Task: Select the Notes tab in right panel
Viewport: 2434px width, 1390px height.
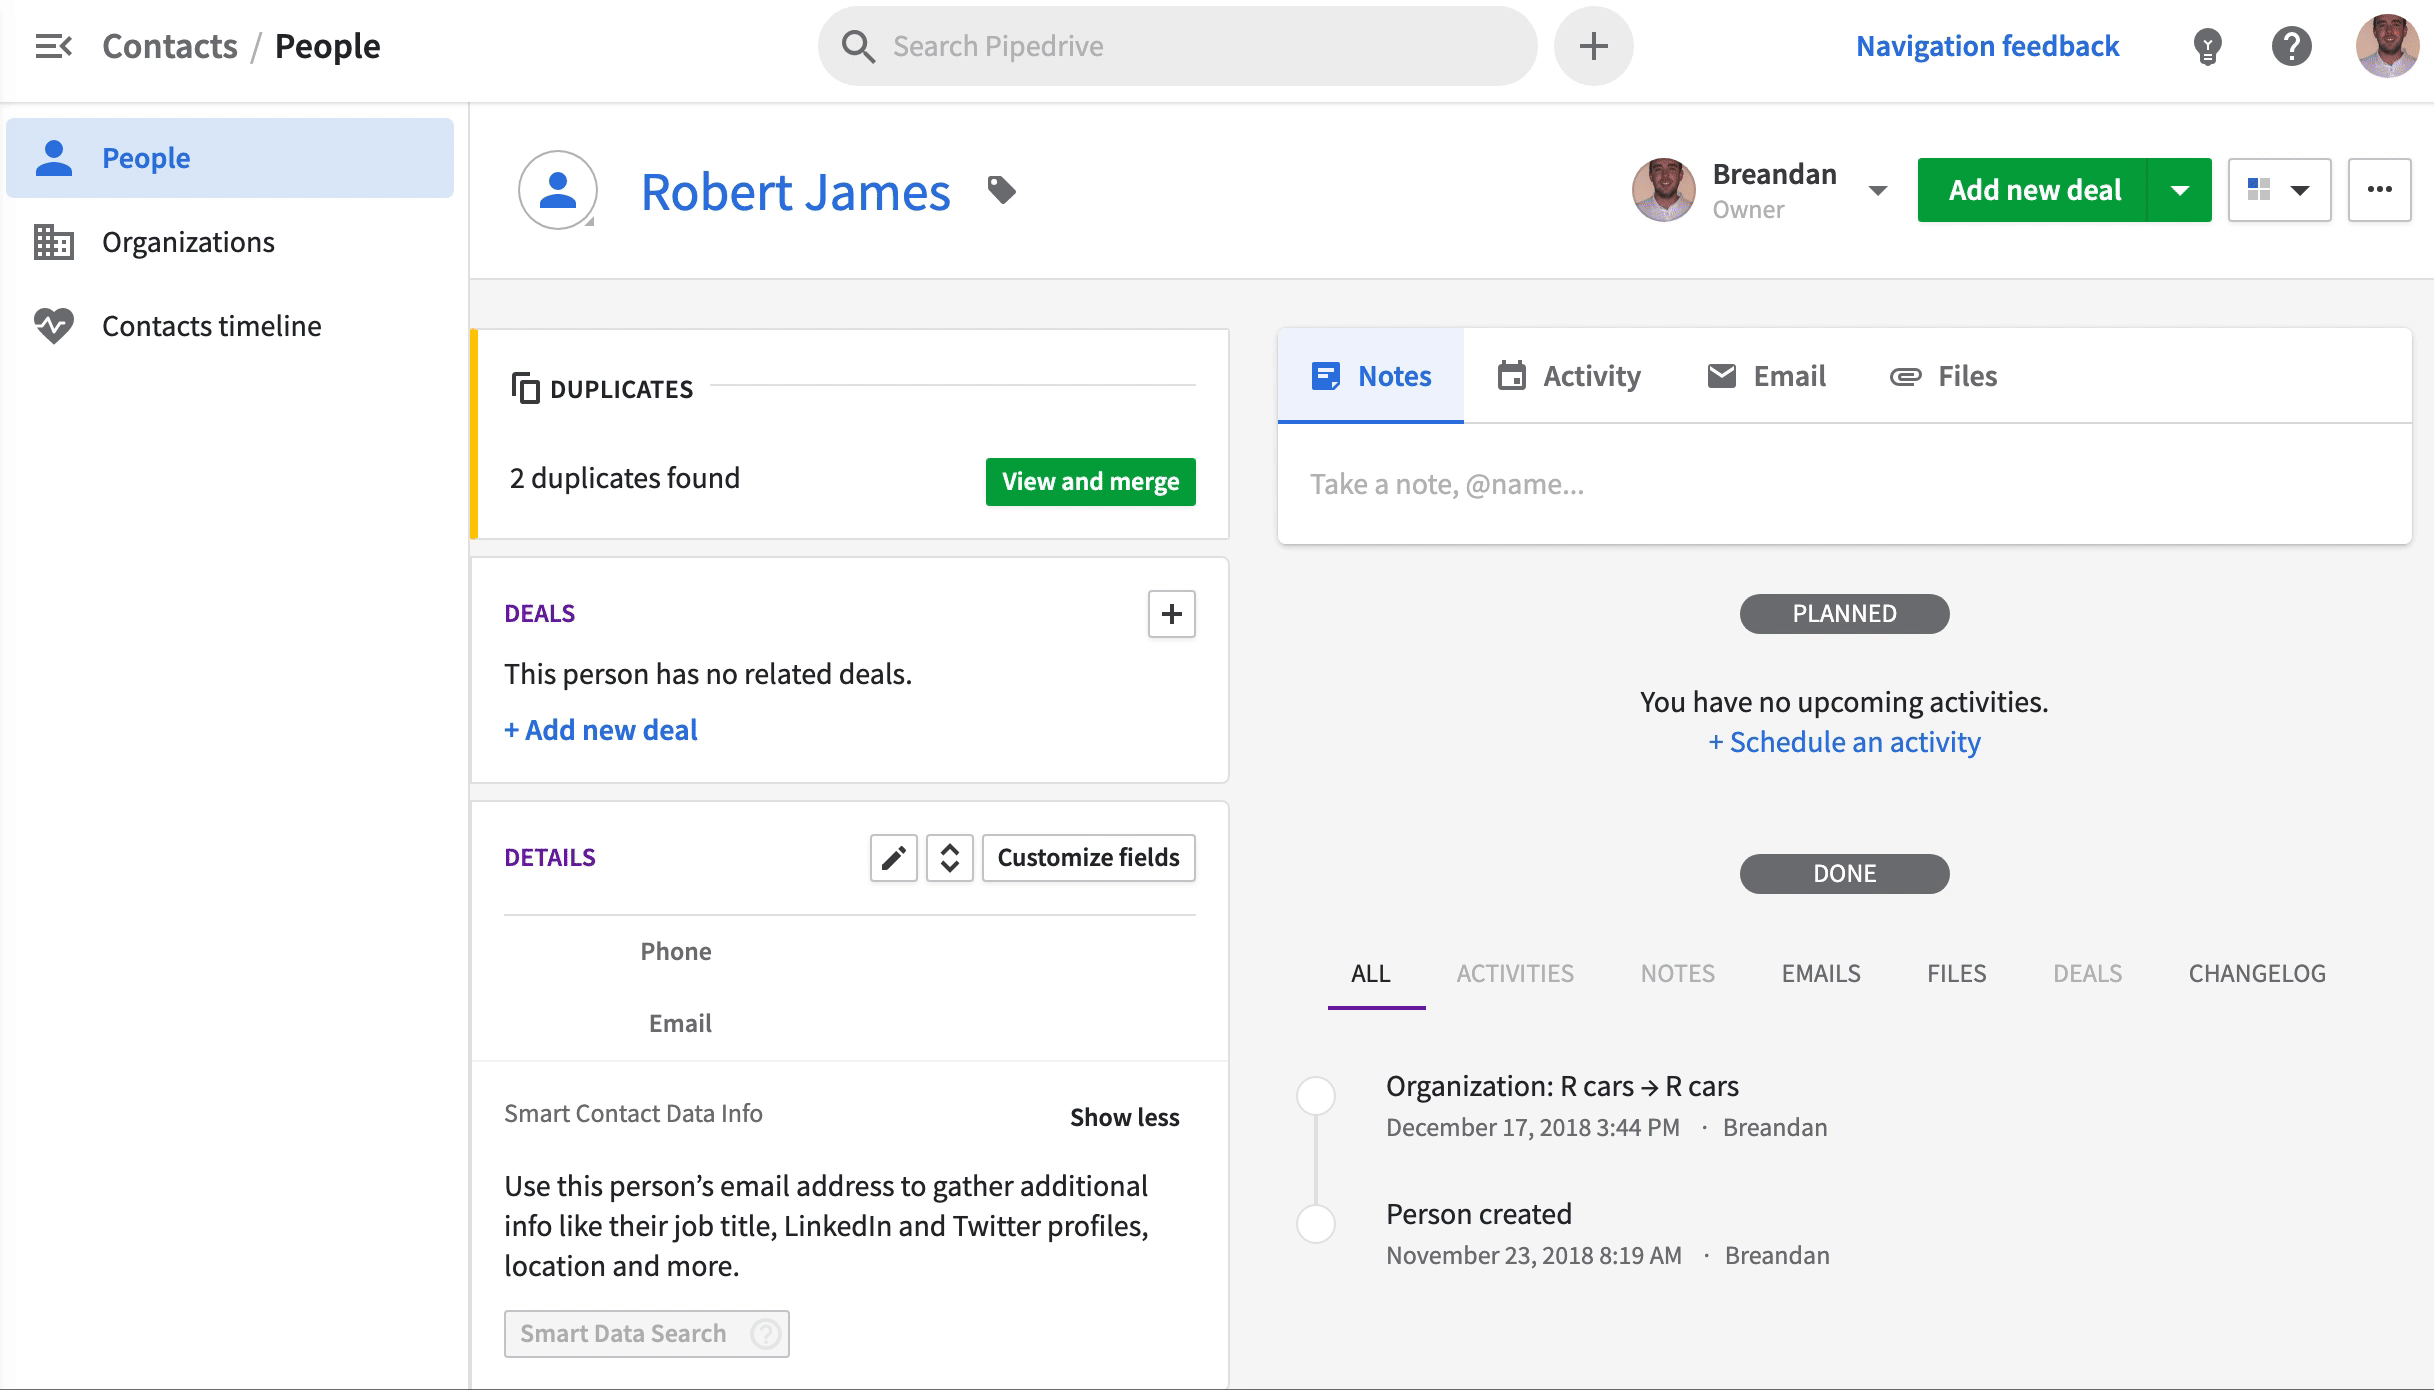Action: click(x=1369, y=373)
